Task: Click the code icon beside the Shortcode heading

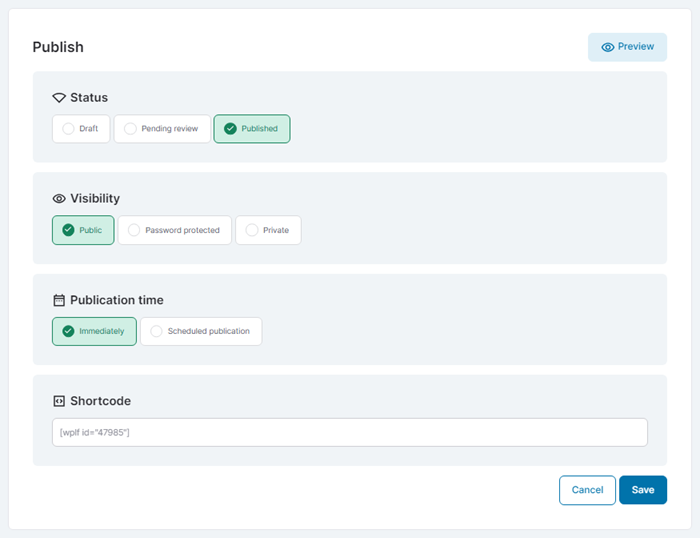Action: pos(59,401)
